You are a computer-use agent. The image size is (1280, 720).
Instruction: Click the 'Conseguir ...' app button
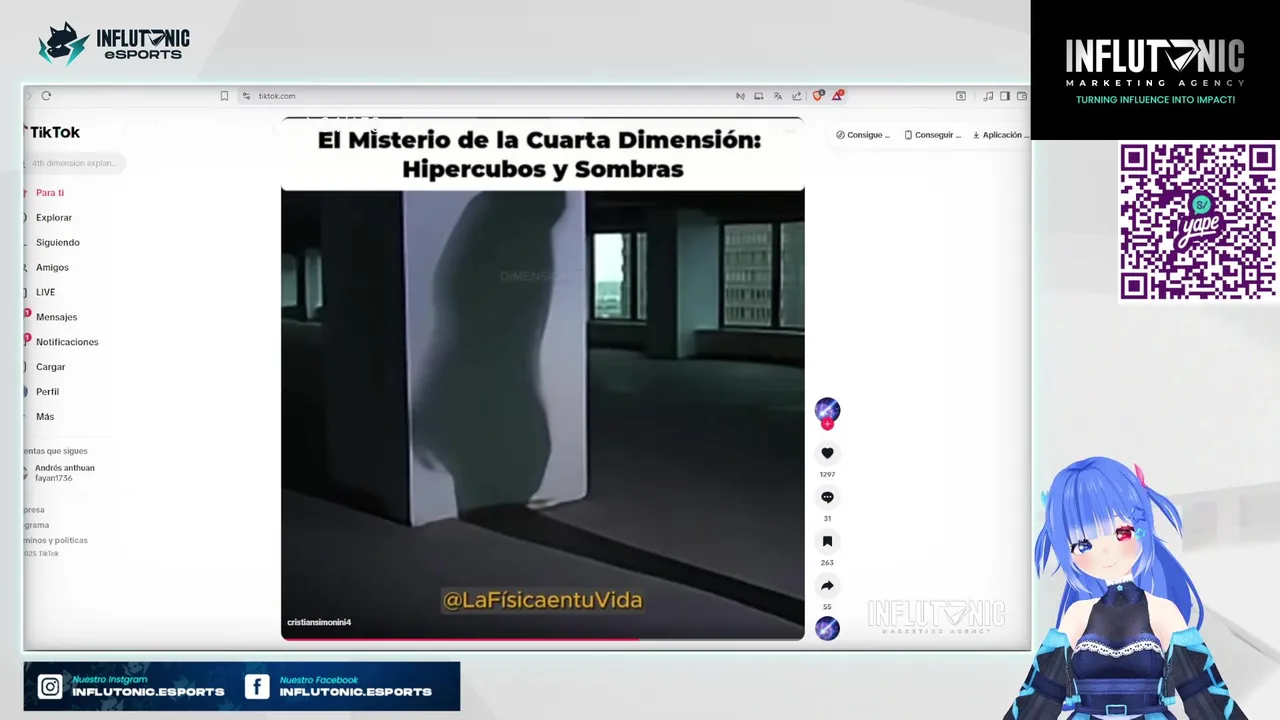point(932,135)
